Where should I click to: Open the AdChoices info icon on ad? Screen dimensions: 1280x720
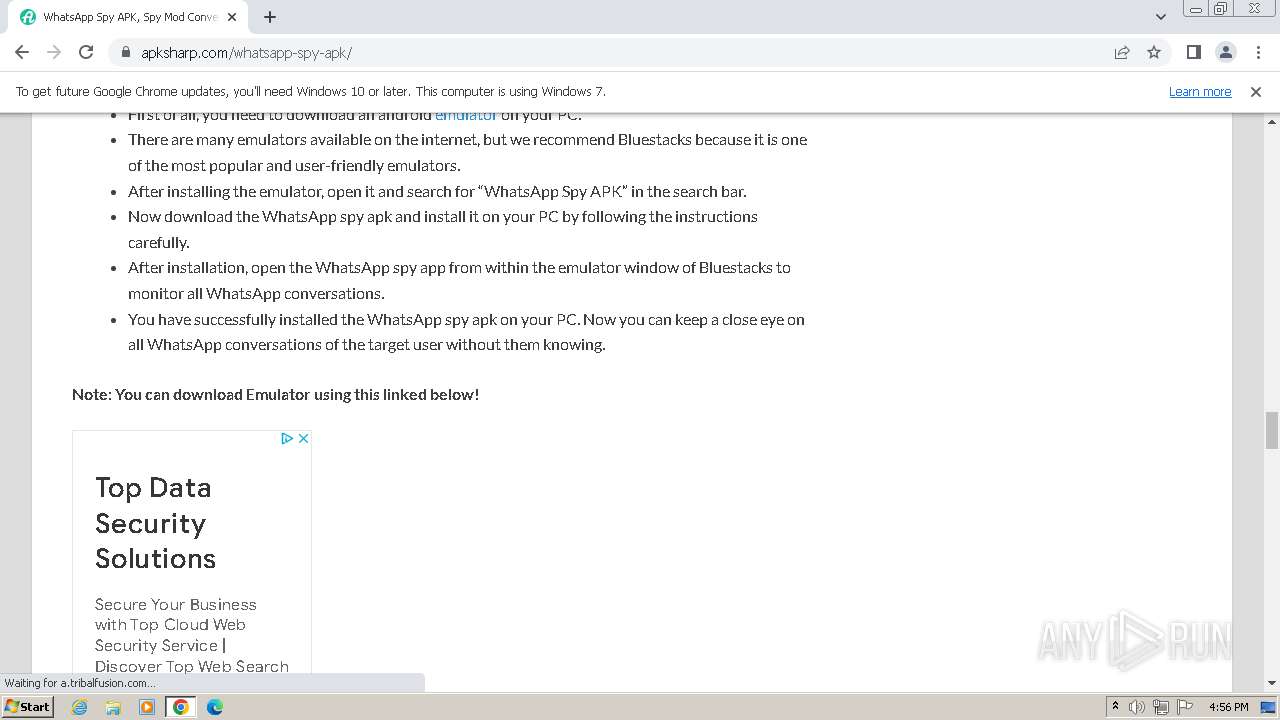coord(286,438)
